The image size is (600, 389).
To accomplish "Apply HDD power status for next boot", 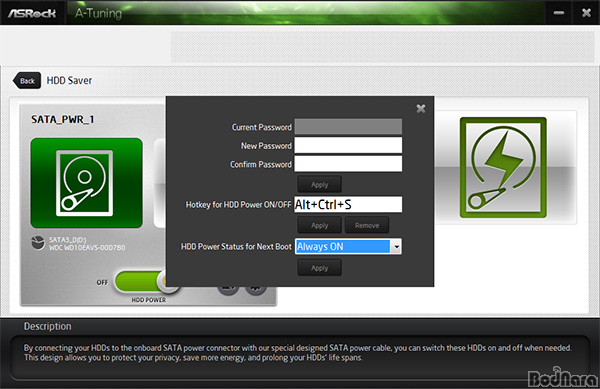I will 320,268.
